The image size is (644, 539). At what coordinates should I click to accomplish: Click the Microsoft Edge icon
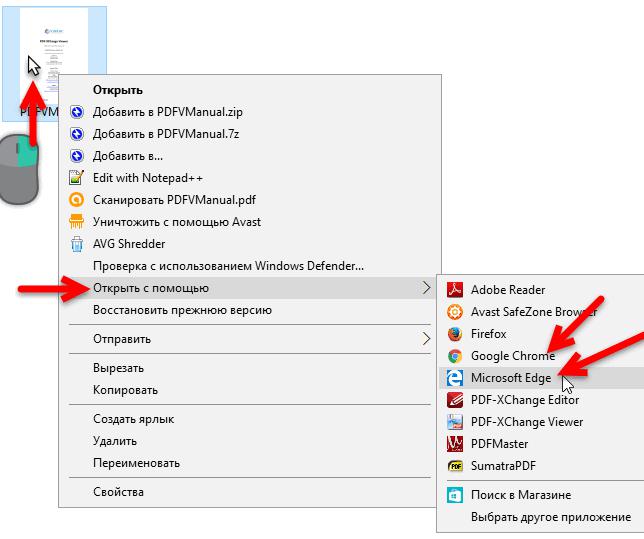point(455,378)
